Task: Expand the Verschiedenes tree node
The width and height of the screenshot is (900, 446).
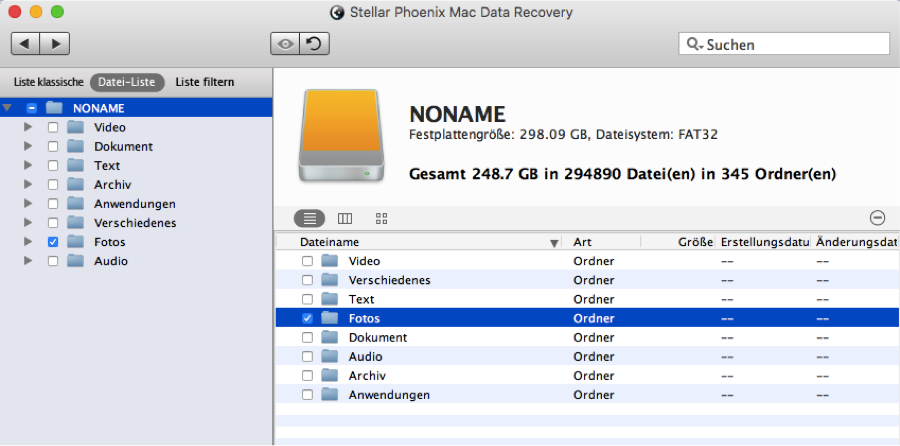Action: click(x=28, y=223)
